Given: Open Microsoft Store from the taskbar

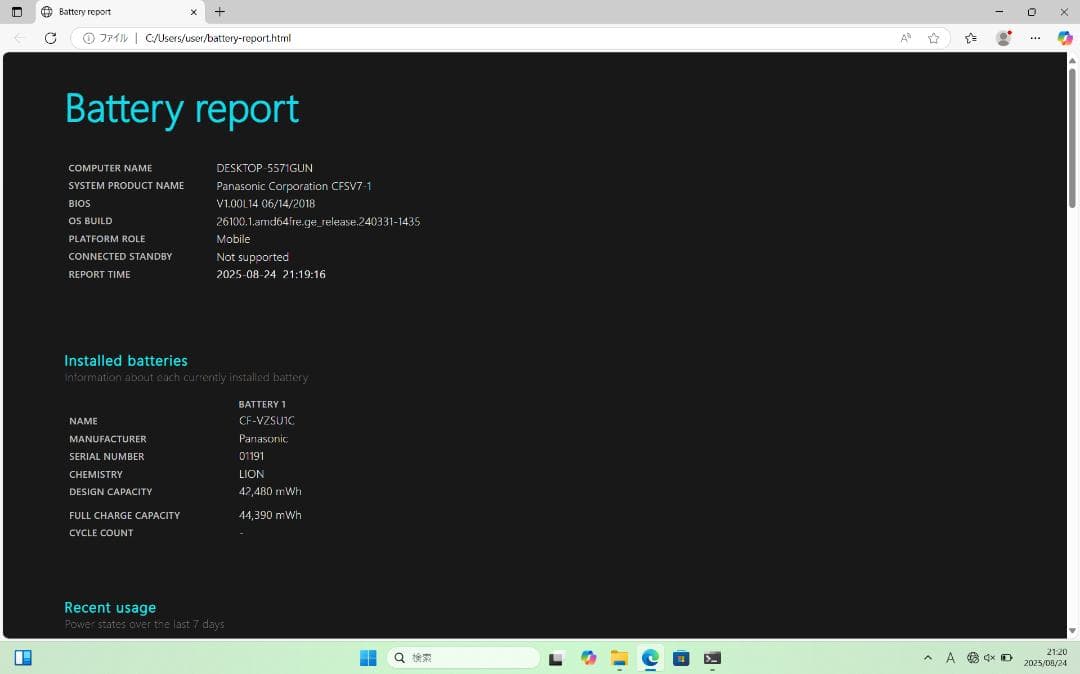Looking at the screenshot, I should click(x=681, y=658).
